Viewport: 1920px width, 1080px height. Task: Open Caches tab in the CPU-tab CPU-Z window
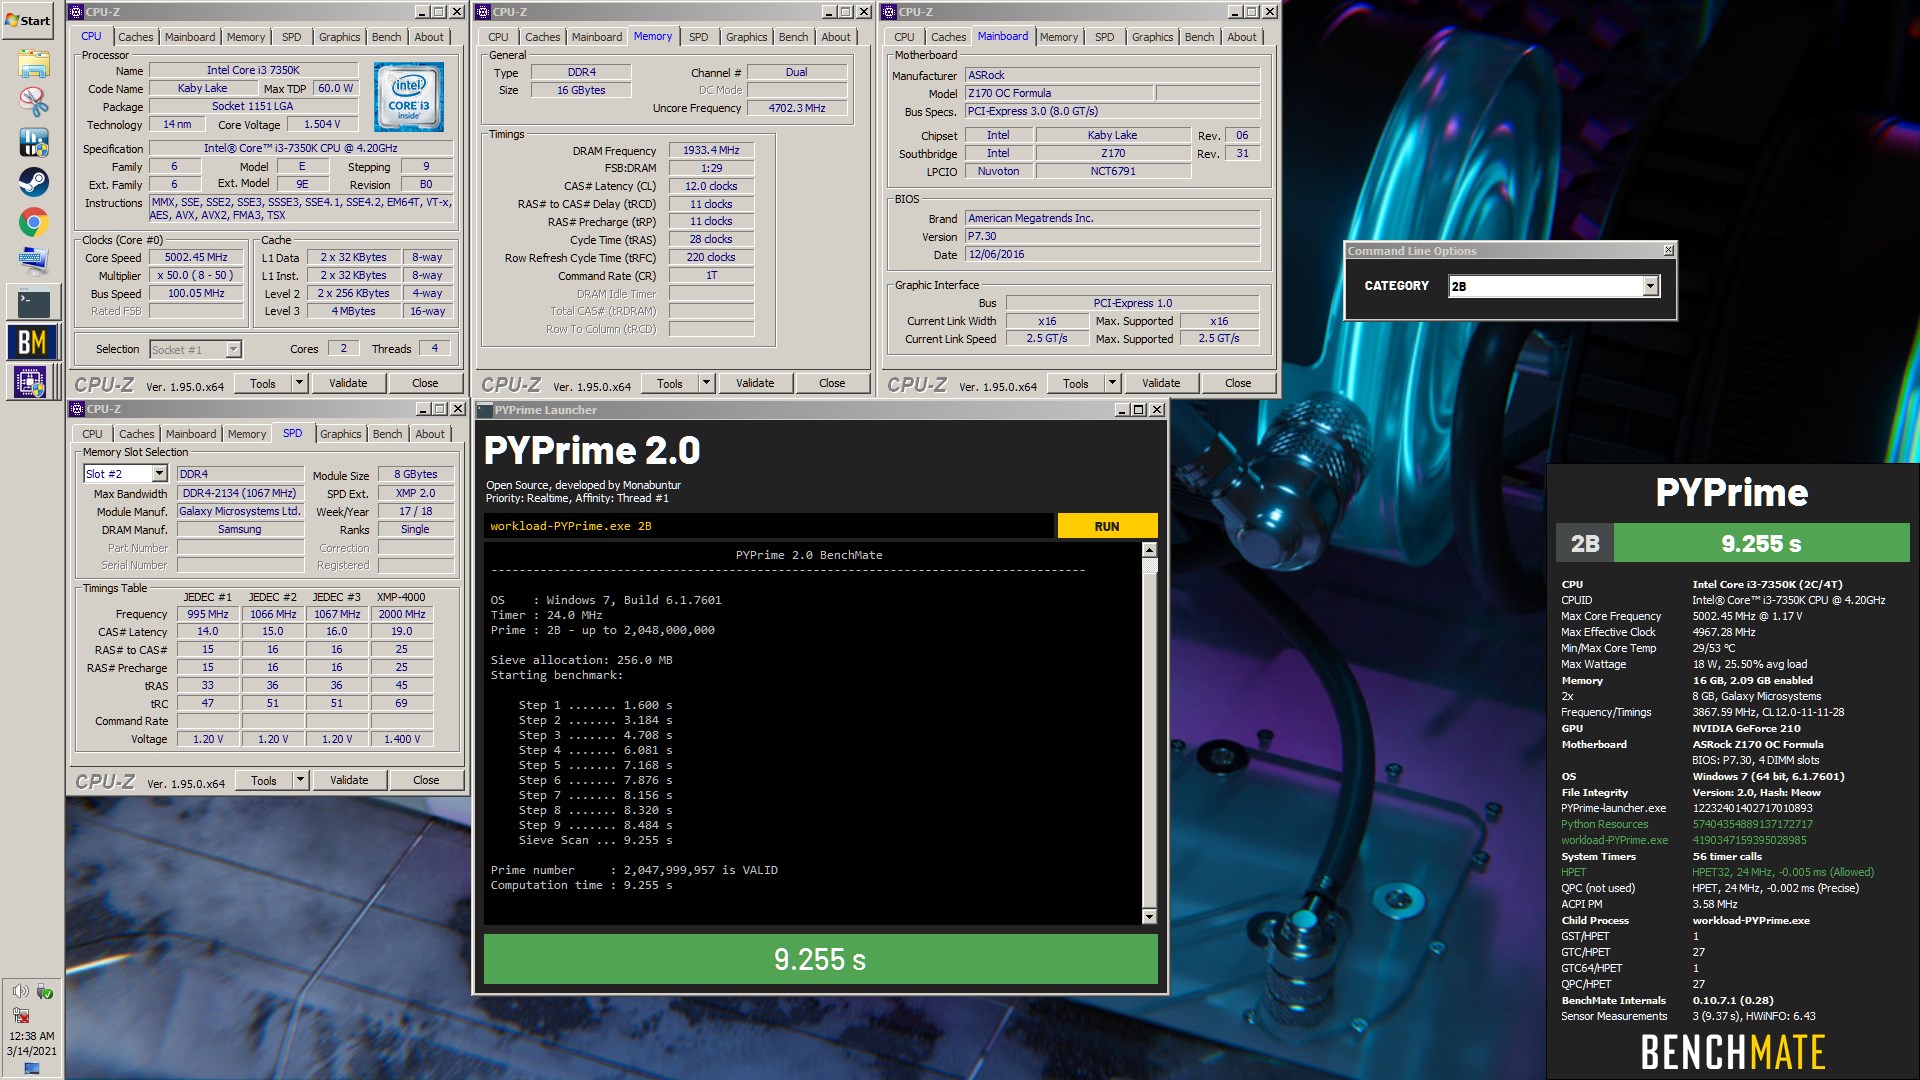click(136, 37)
